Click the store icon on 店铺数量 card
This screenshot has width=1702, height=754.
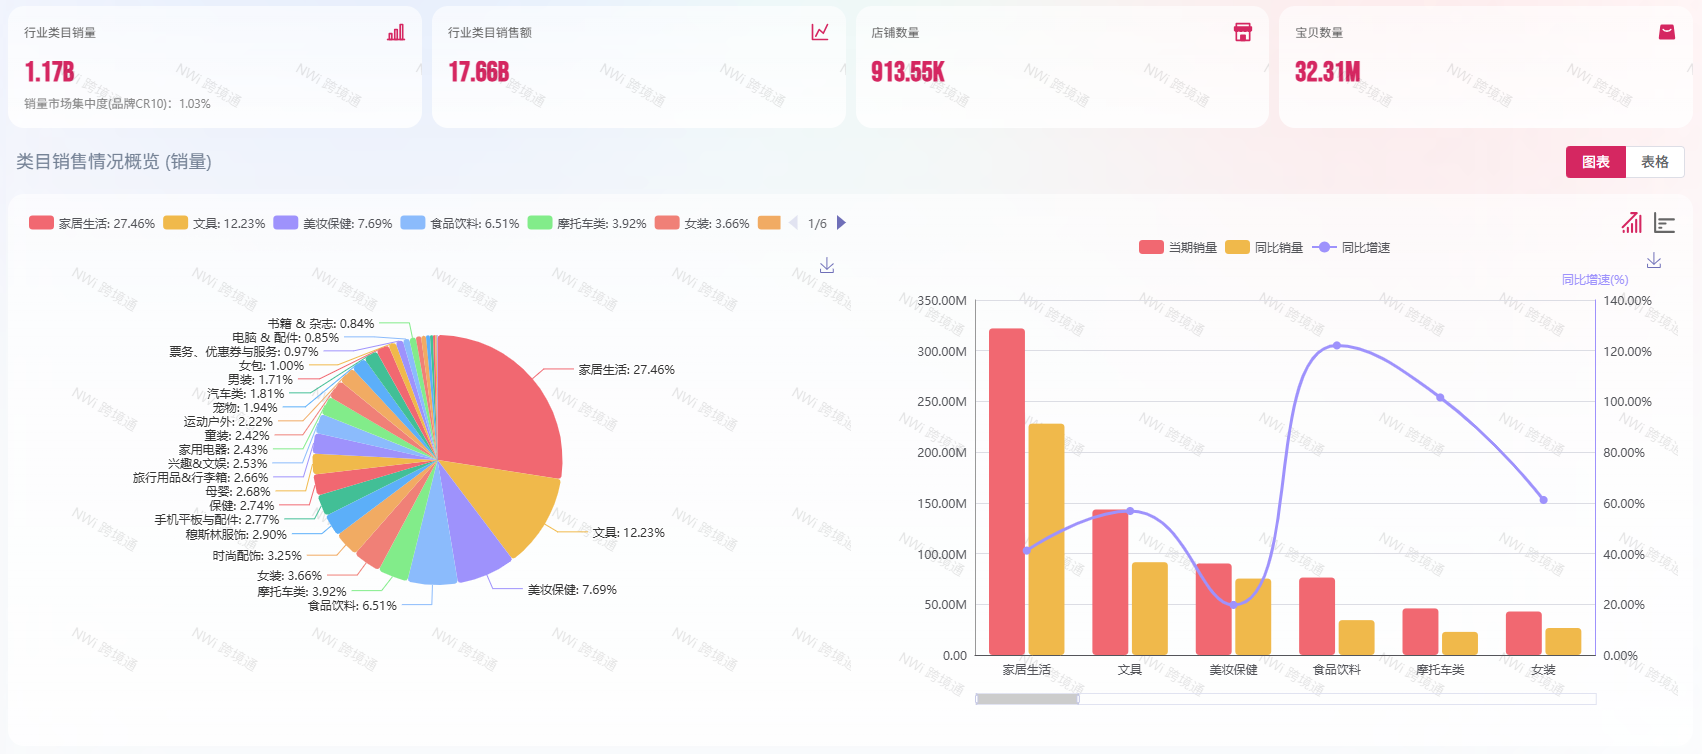tap(1243, 32)
